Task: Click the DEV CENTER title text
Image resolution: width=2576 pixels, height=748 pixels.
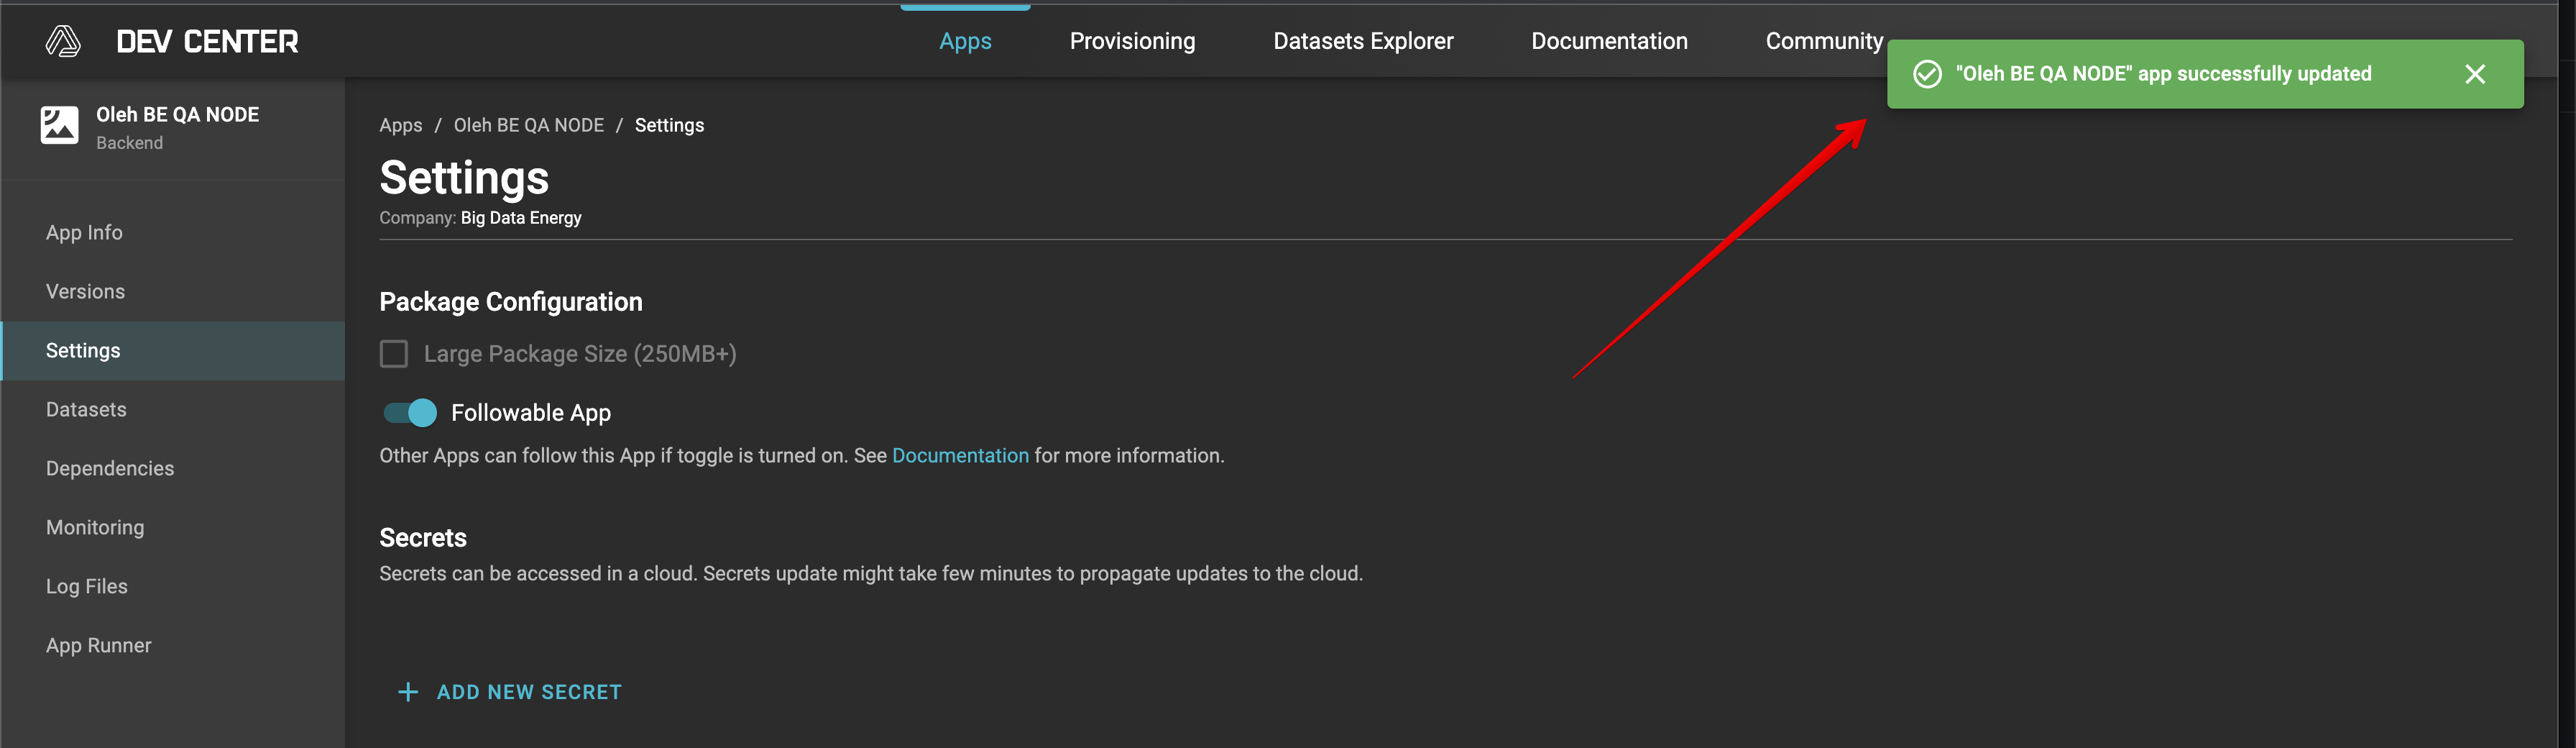Action: [x=207, y=42]
